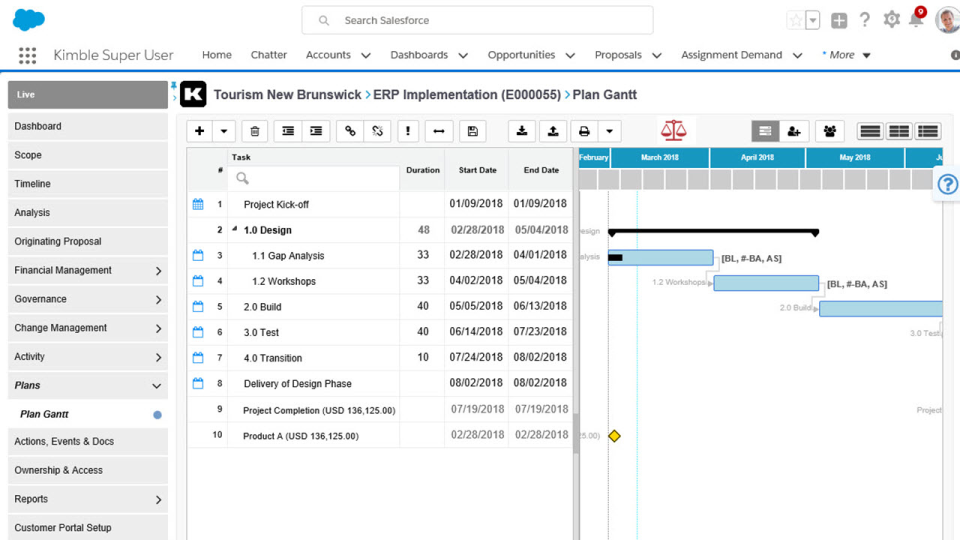Viewport: 960px width, 540px height.
Task: Click the help question mark bubble
Action: (947, 184)
